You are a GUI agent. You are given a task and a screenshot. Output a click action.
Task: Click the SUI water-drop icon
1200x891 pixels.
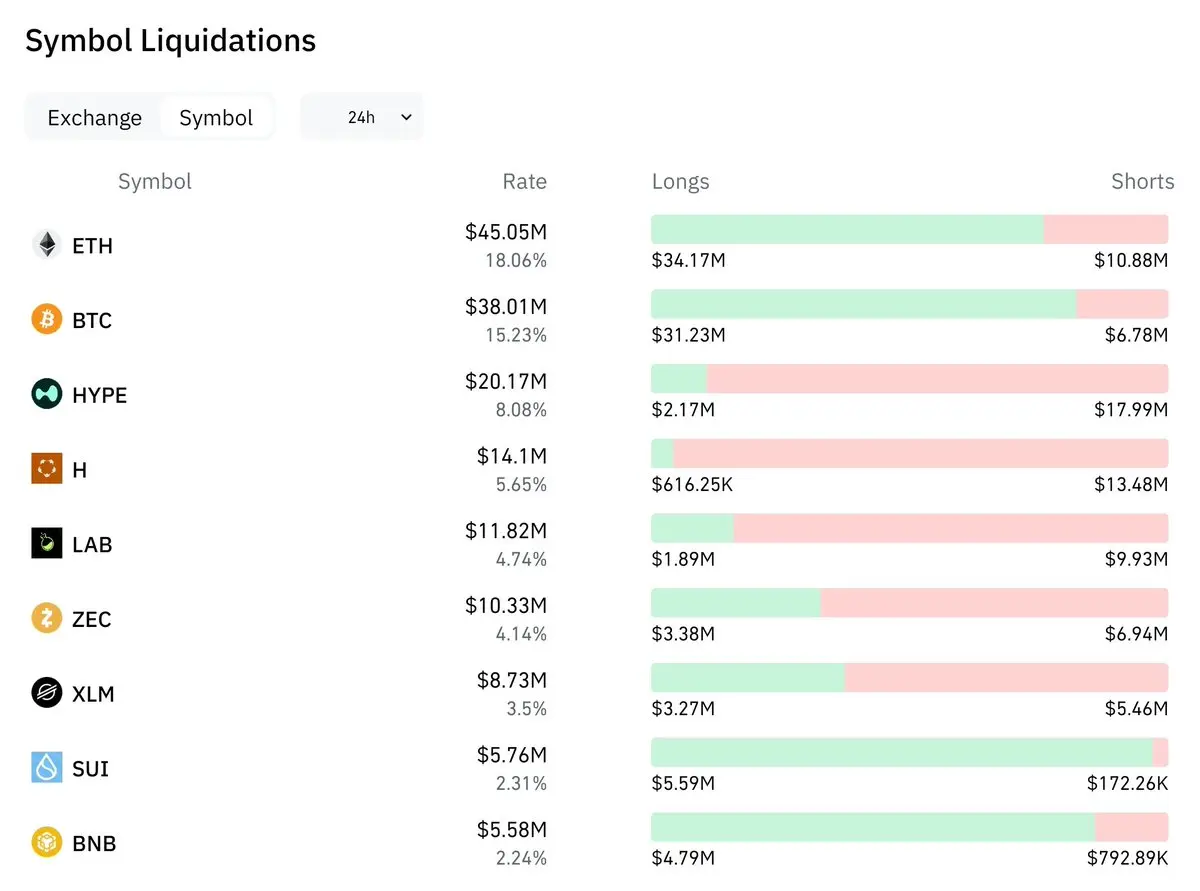(x=47, y=768)
